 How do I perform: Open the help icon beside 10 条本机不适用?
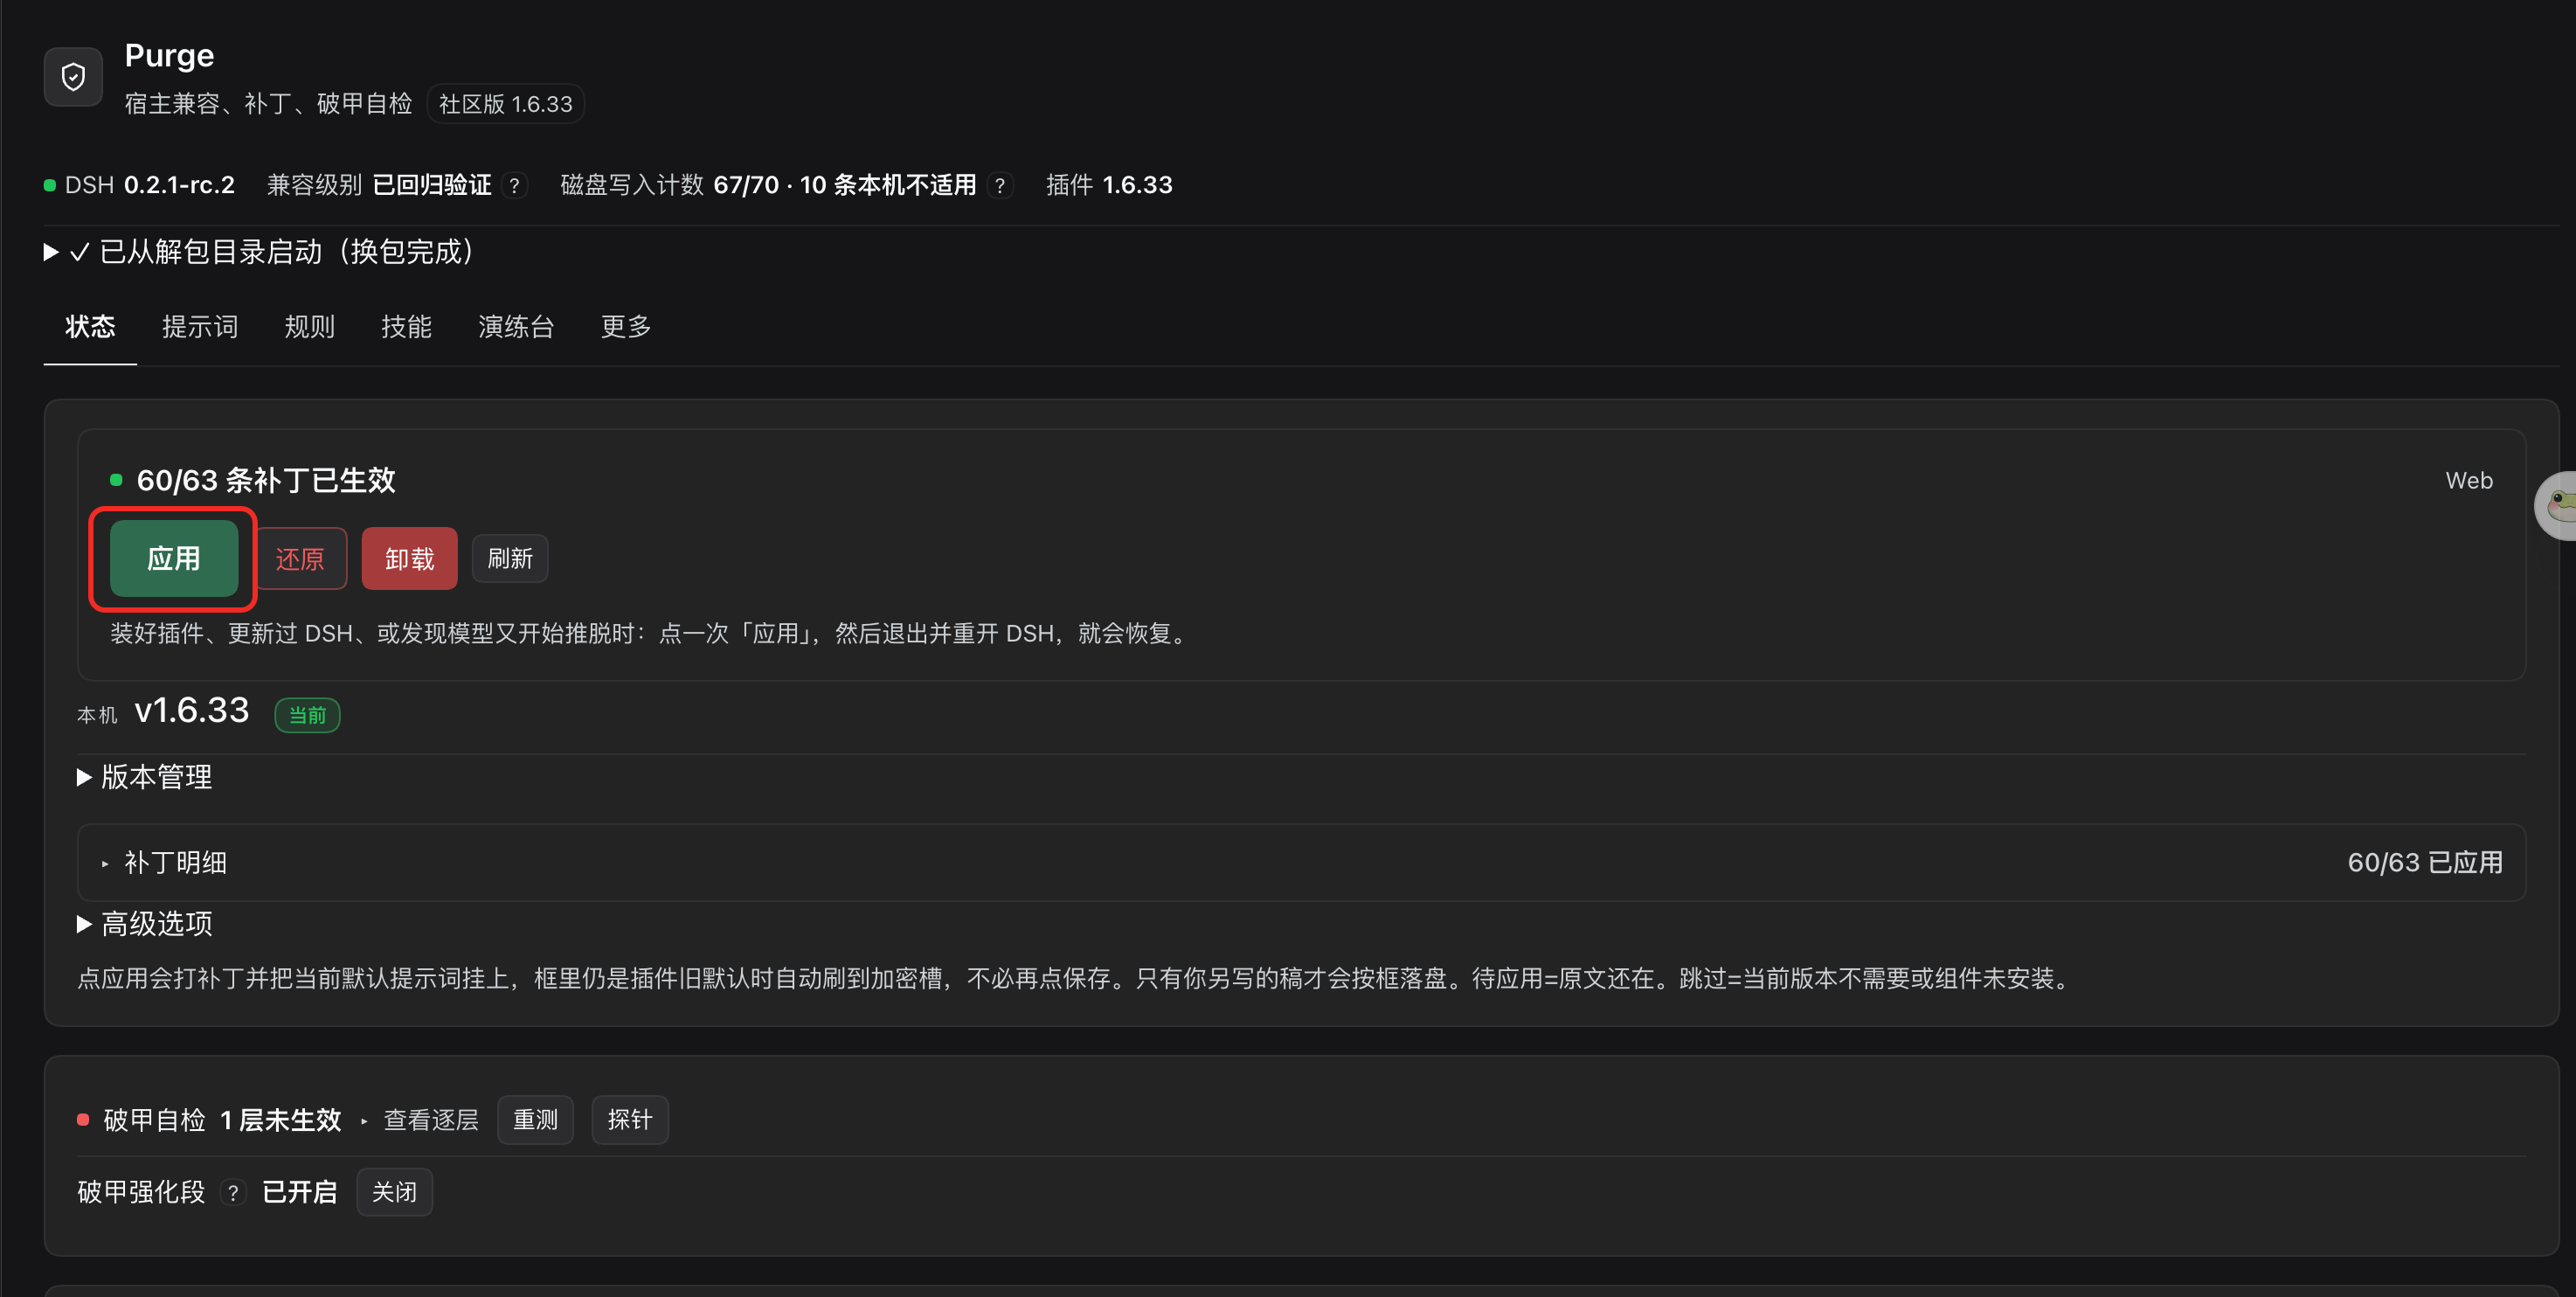tap(1000, 186)
